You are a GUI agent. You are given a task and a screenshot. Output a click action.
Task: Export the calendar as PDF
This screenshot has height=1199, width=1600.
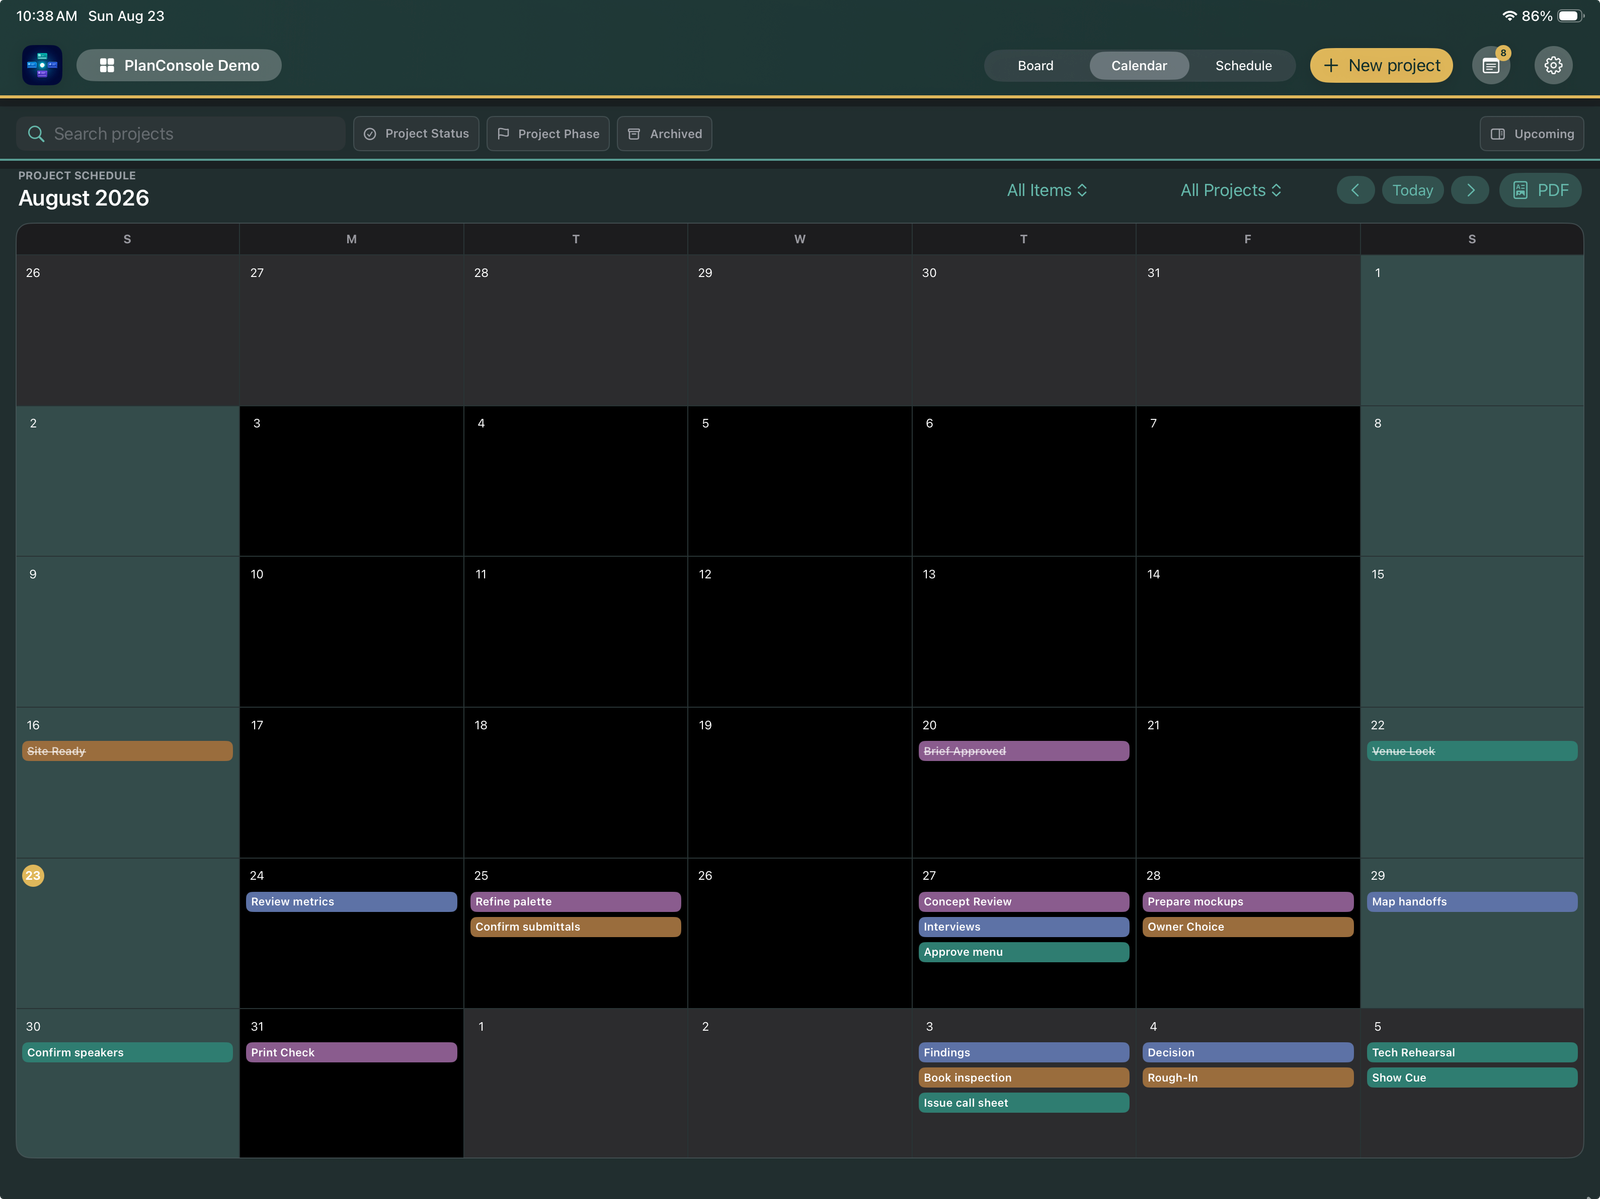(1540, 190)
